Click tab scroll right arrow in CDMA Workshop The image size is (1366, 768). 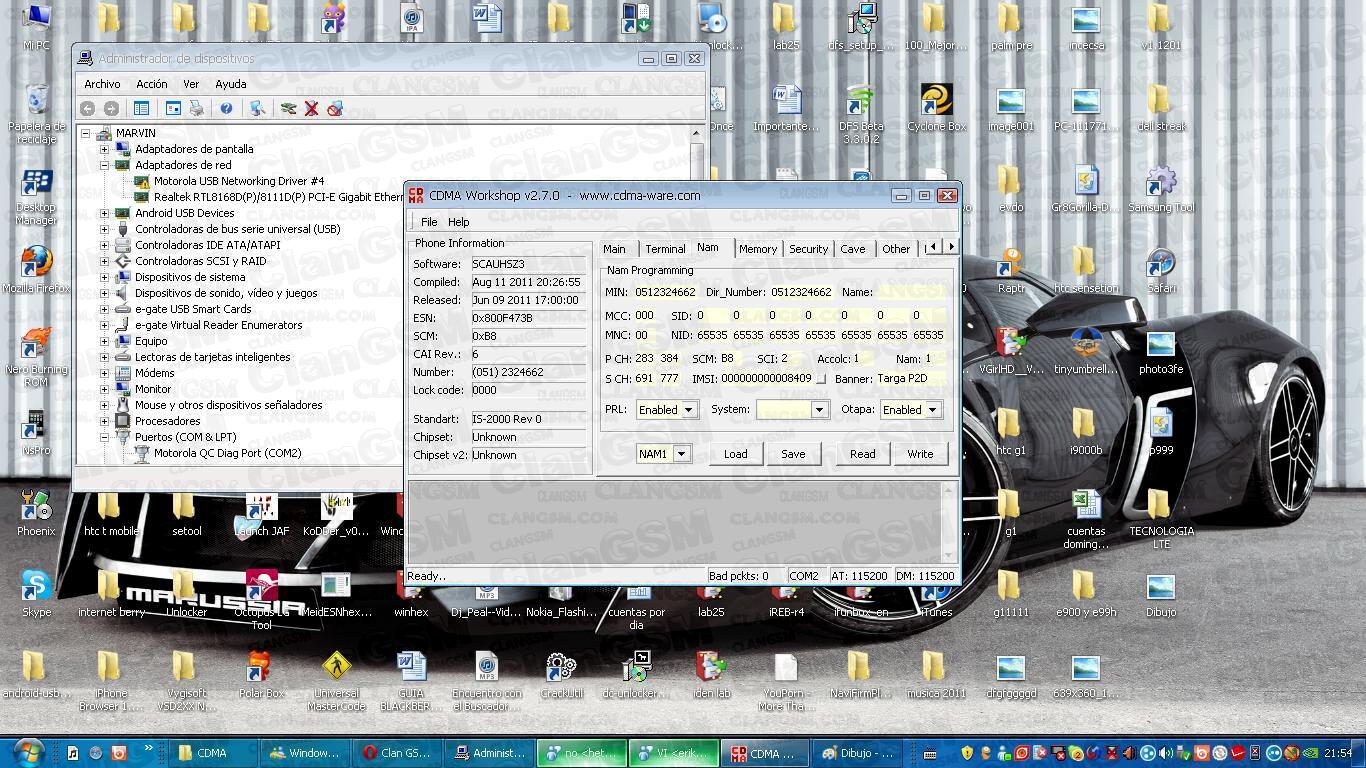pos(951,247)
